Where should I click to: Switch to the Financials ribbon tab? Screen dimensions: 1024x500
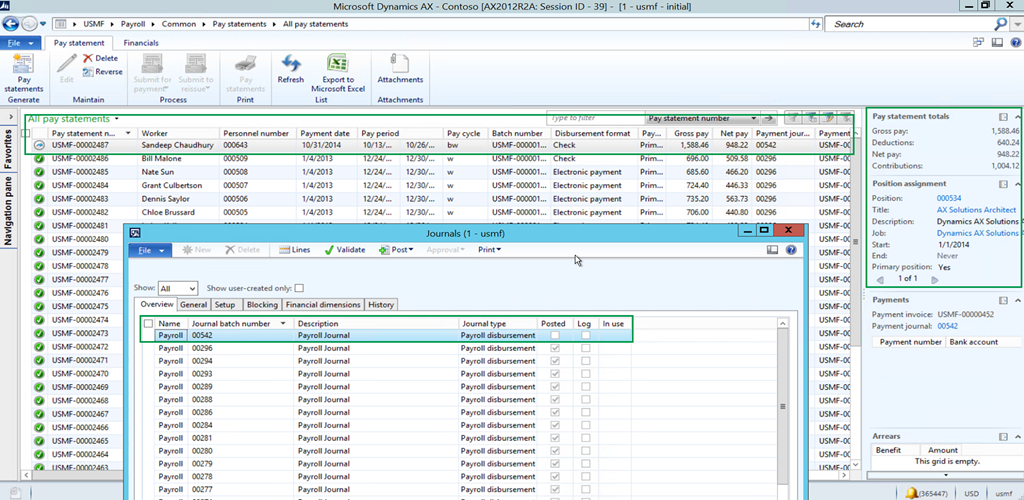point(140,43)
